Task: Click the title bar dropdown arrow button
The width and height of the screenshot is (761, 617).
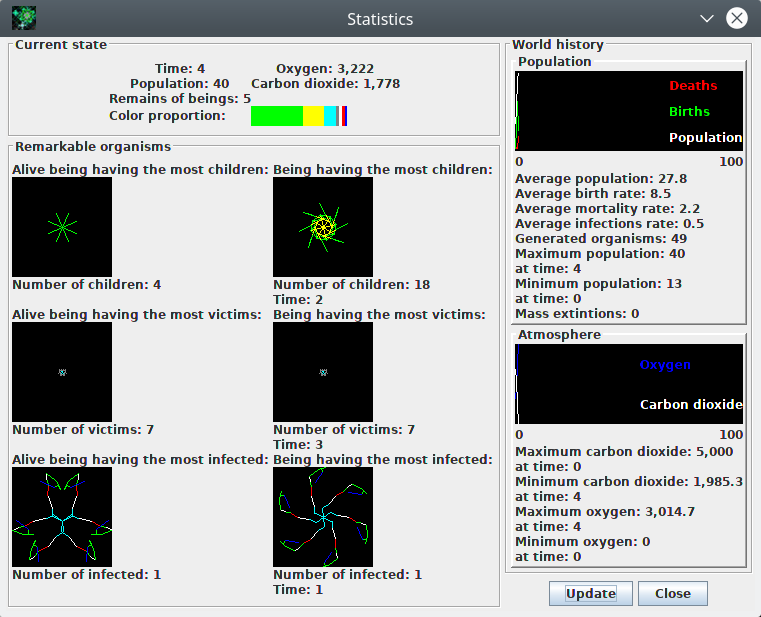Action: [707, 18]
